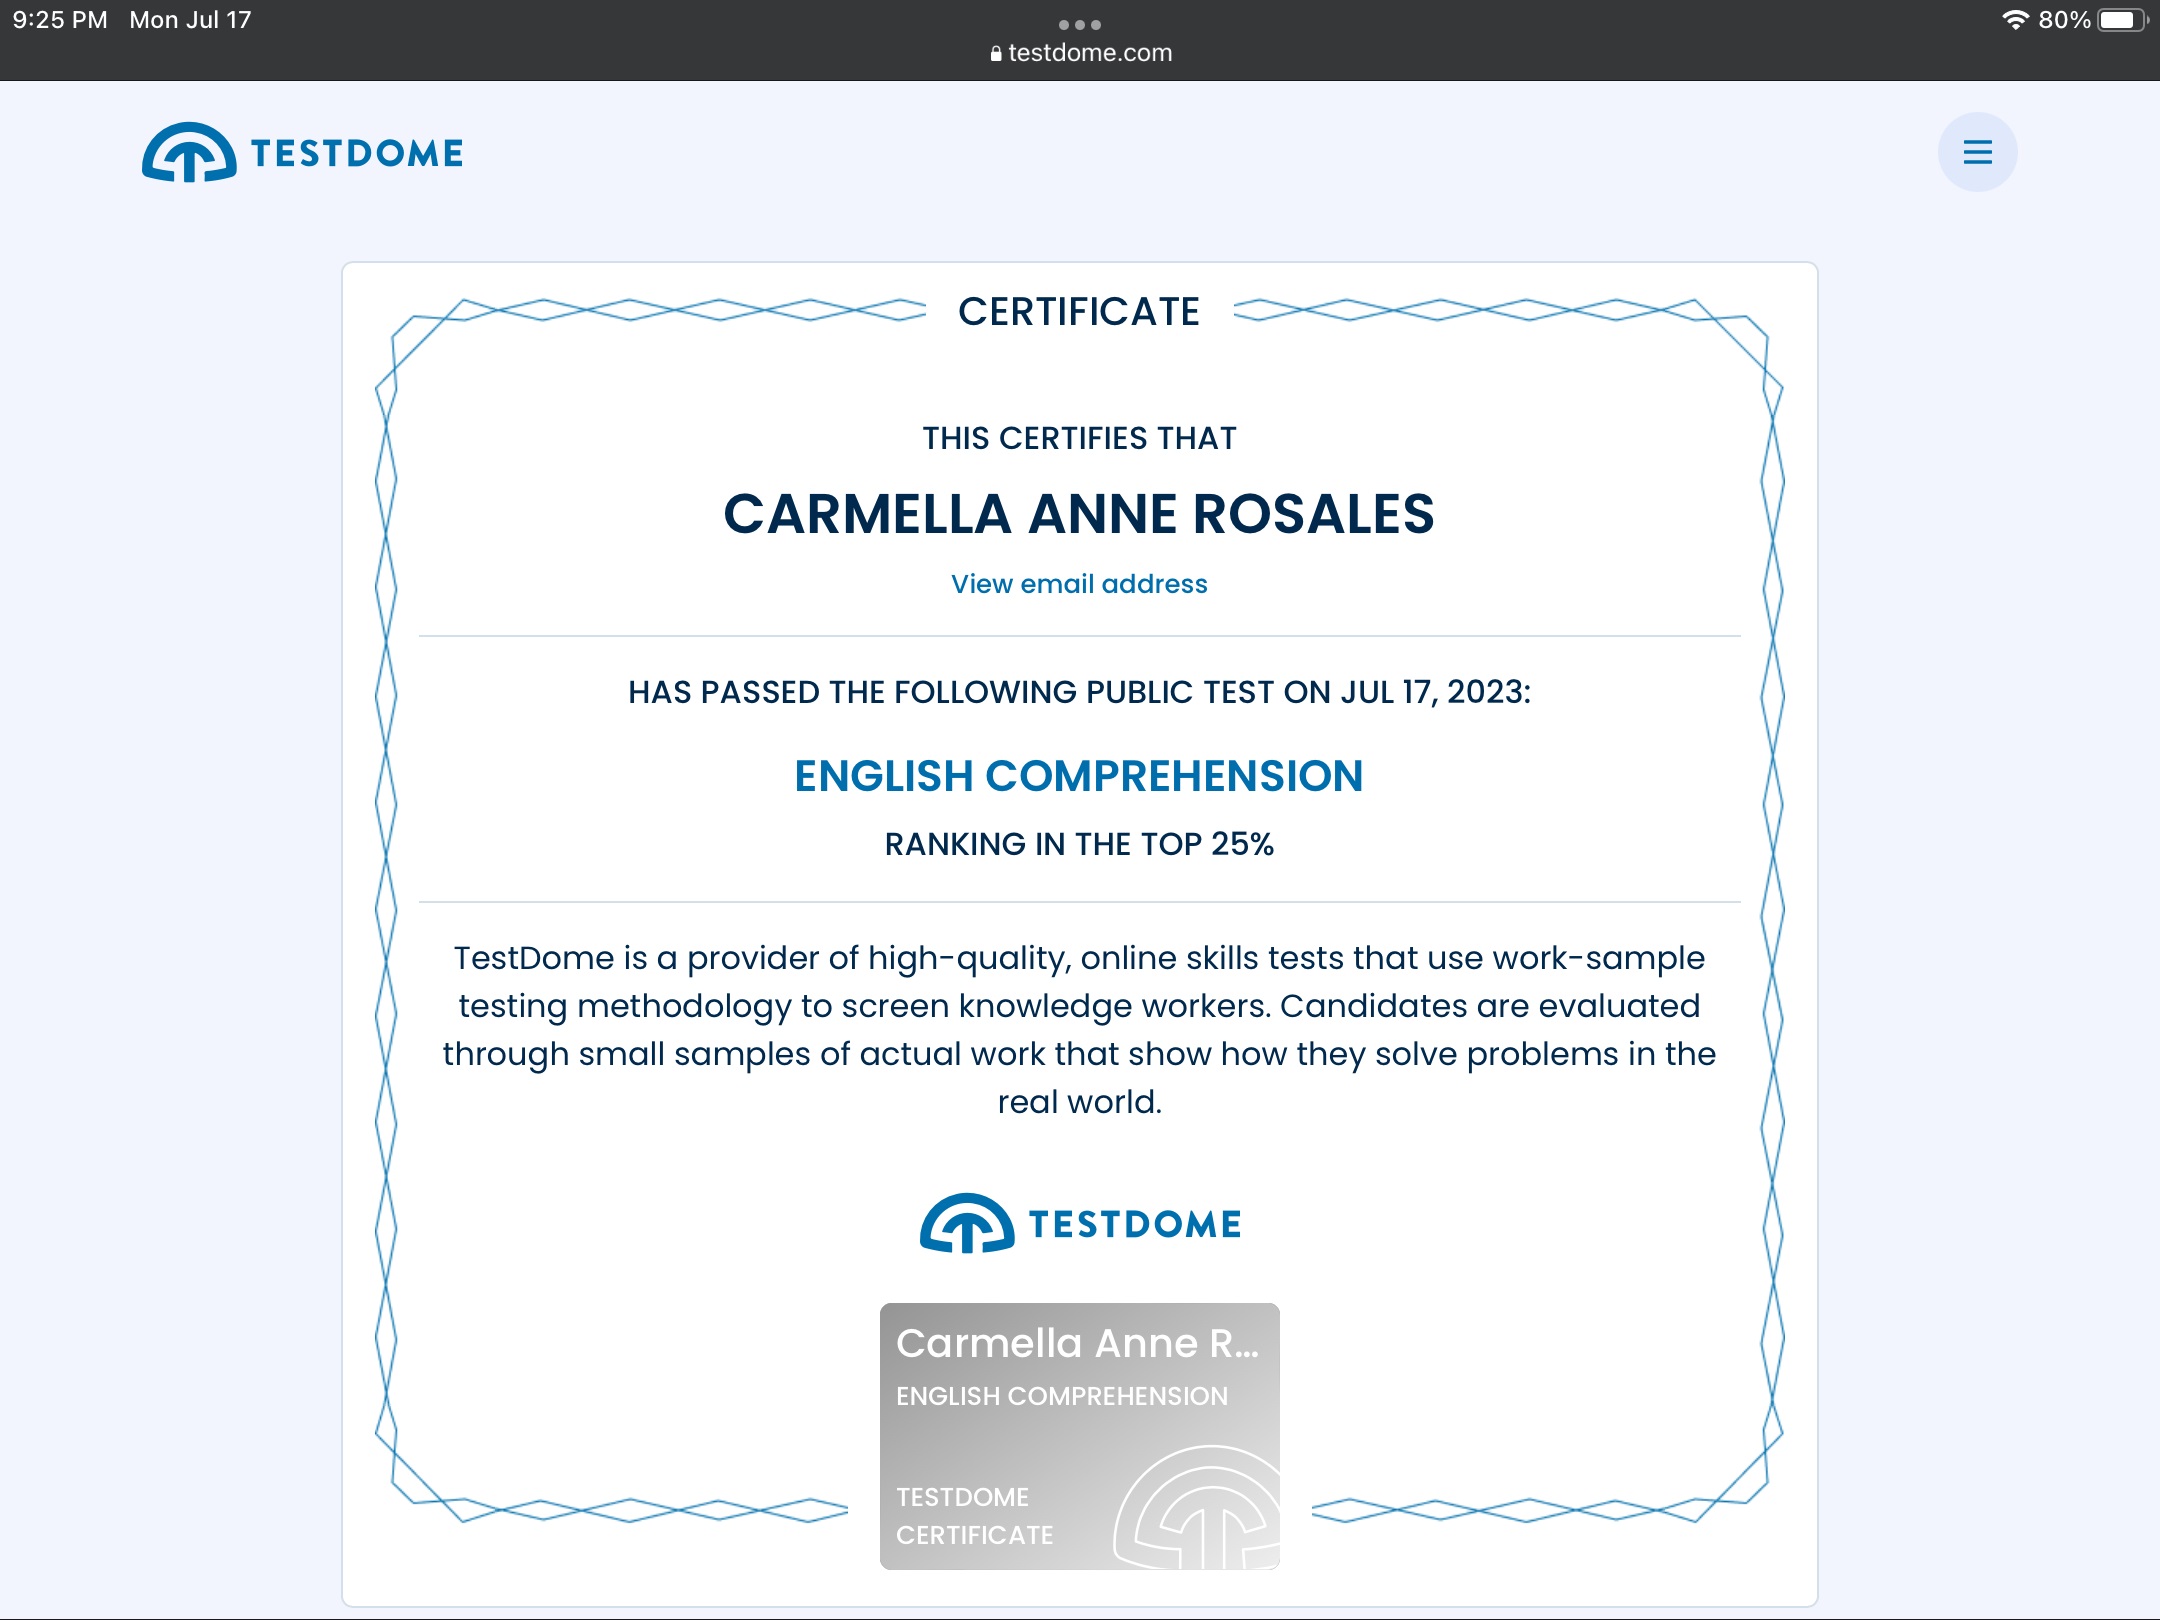Click the passed test date line
Viewport: 2160px width, 1620px height.
(1079, 692)
